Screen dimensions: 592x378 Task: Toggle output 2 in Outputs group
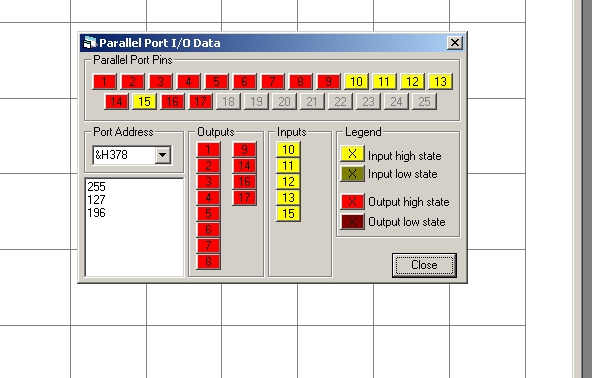(x=208, y=165)
